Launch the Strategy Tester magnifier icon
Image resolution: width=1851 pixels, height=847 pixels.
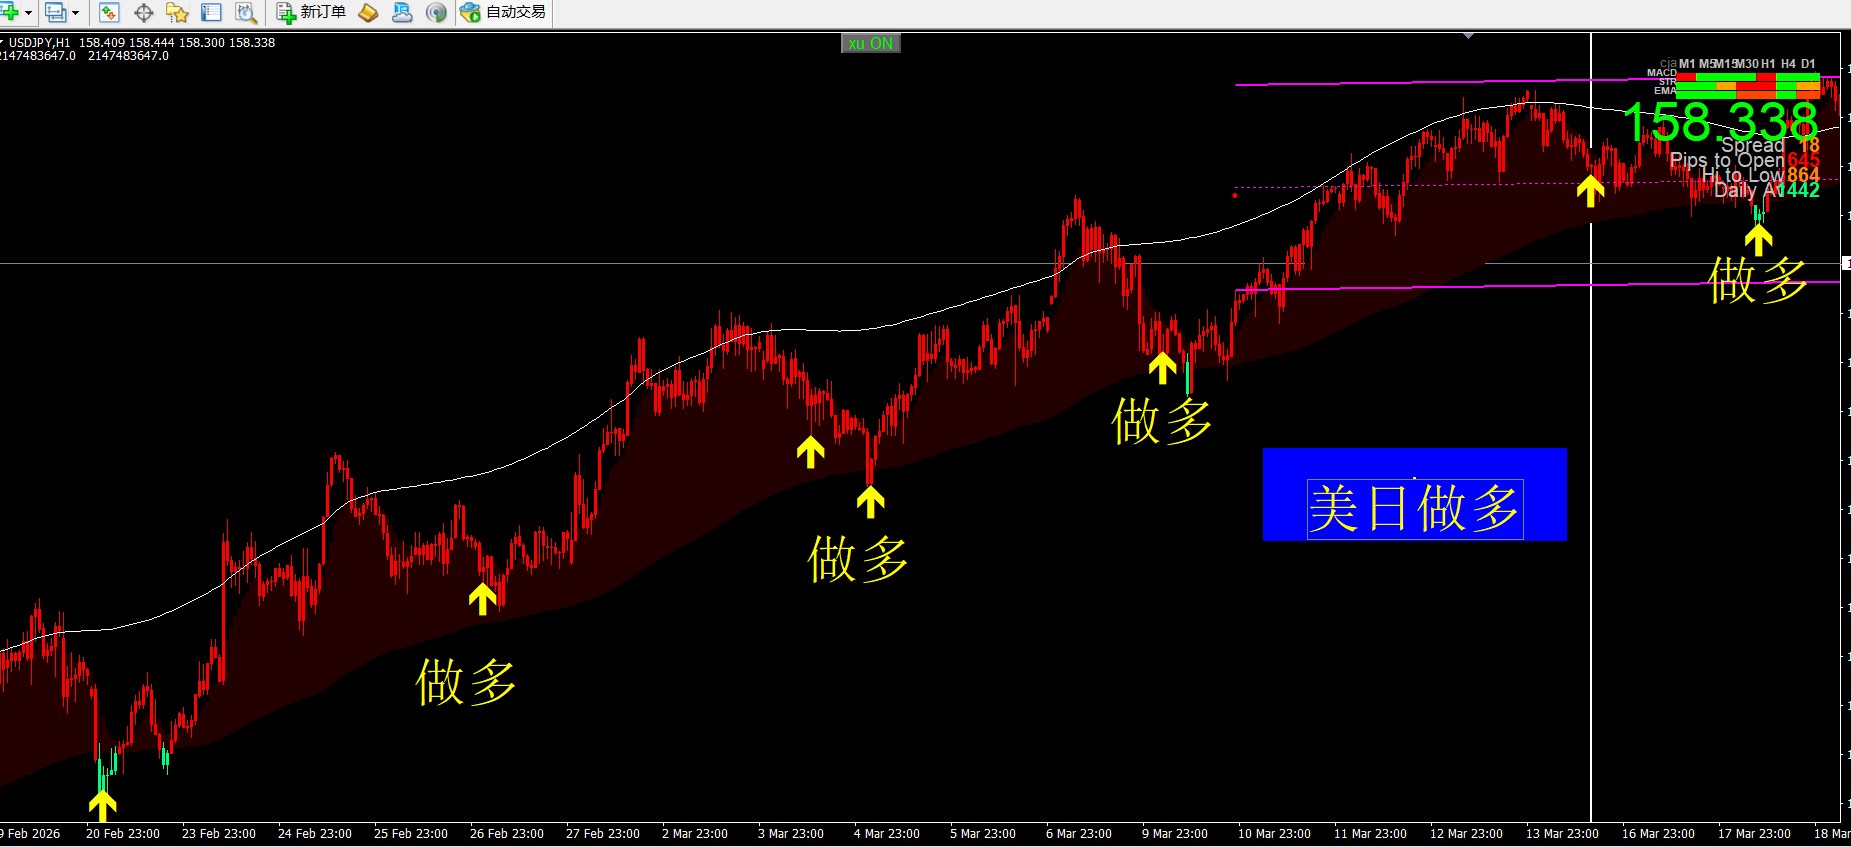point(245,13)
